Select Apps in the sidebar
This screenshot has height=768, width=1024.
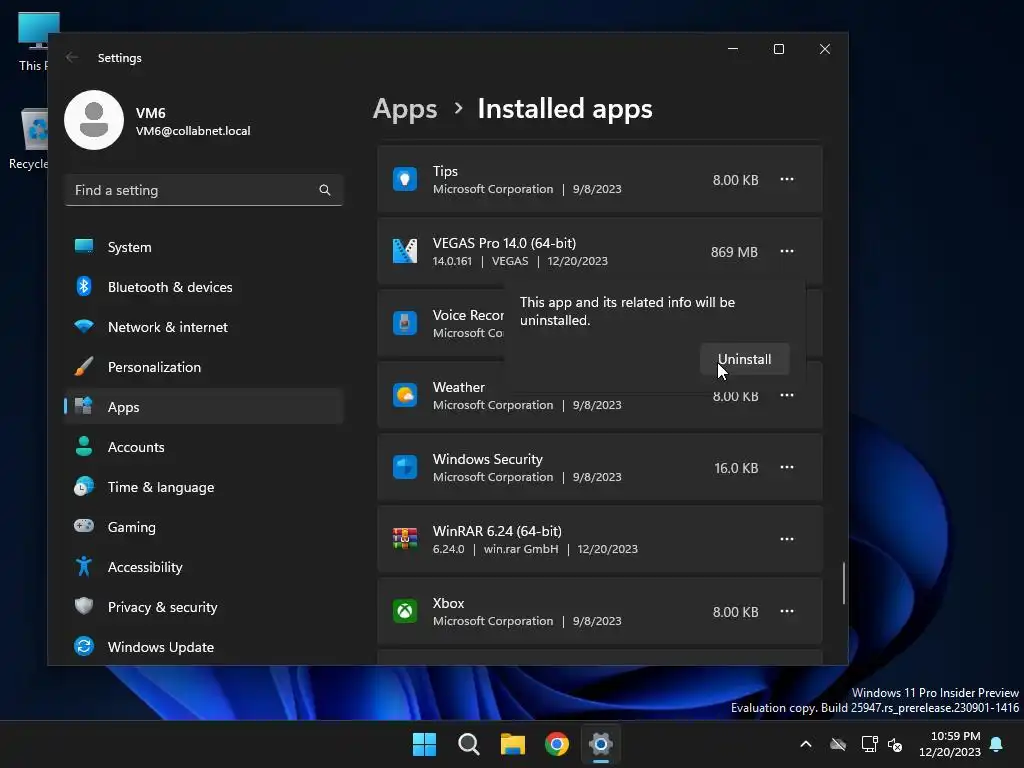tap(204, 407)
